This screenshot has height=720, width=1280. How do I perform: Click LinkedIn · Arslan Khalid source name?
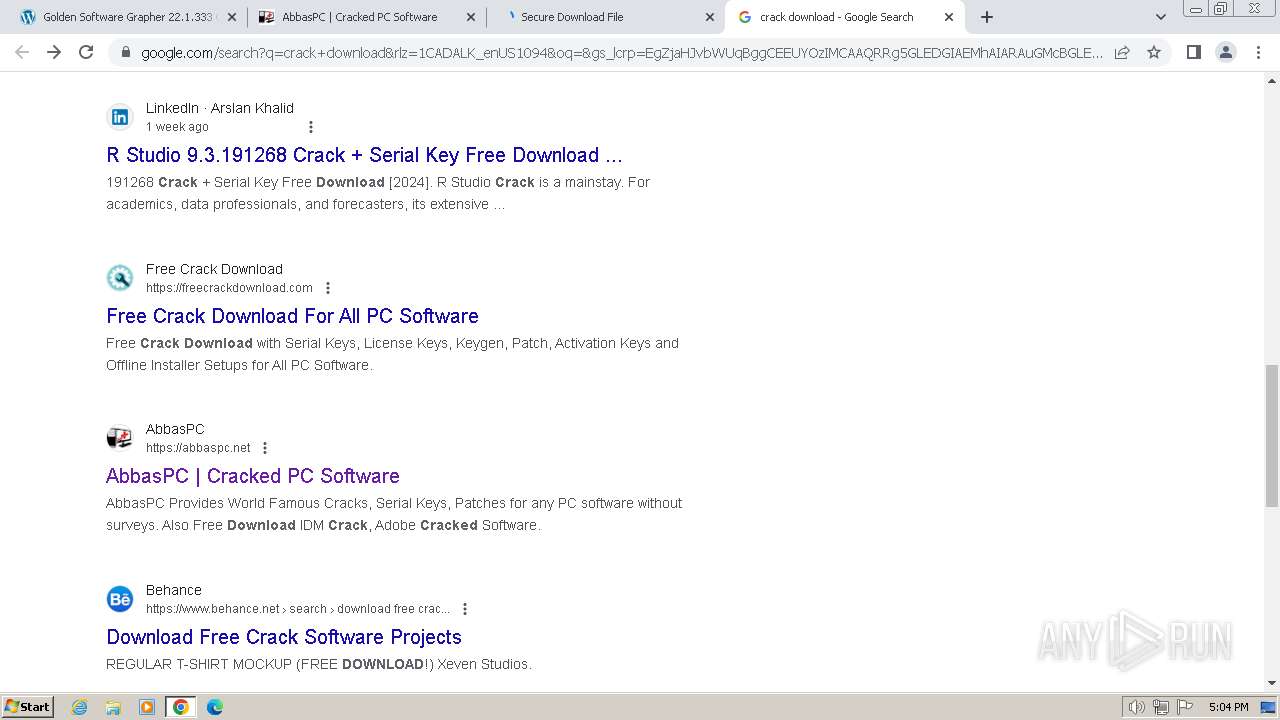tap(220, 108)
